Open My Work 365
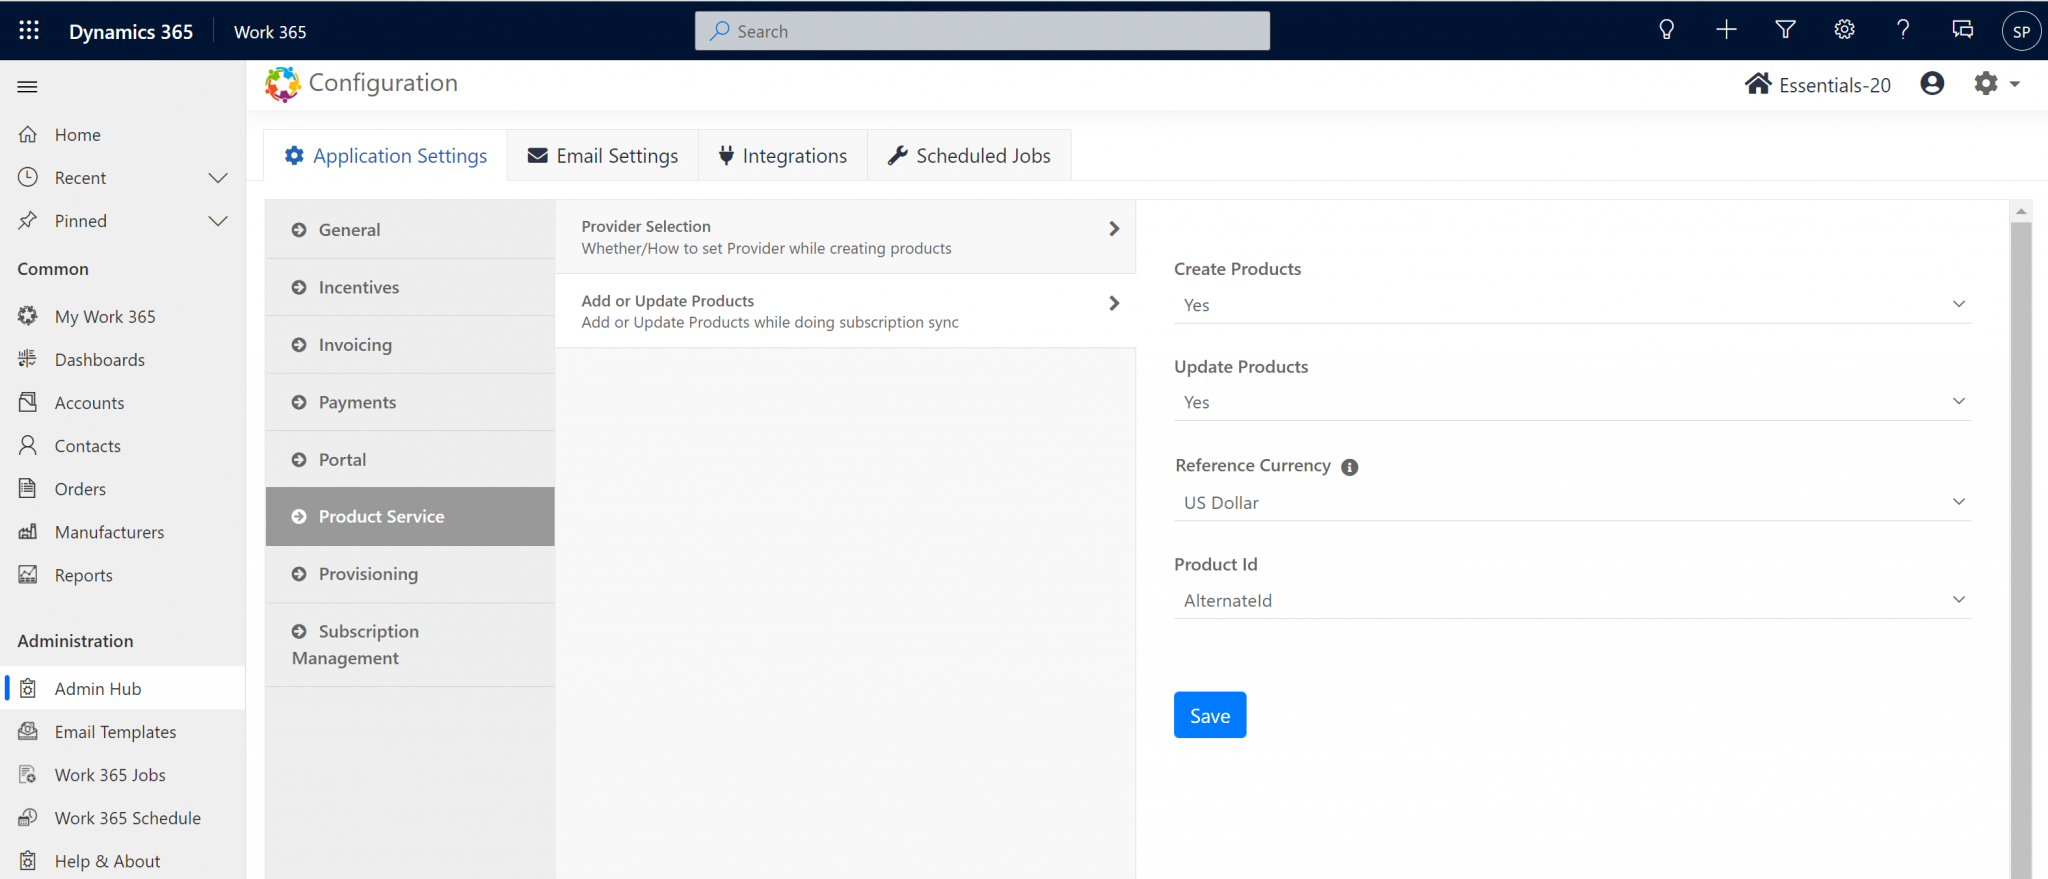Viewport: 2048px width, 879px height. pyautogui.click(x=122, y=317)
